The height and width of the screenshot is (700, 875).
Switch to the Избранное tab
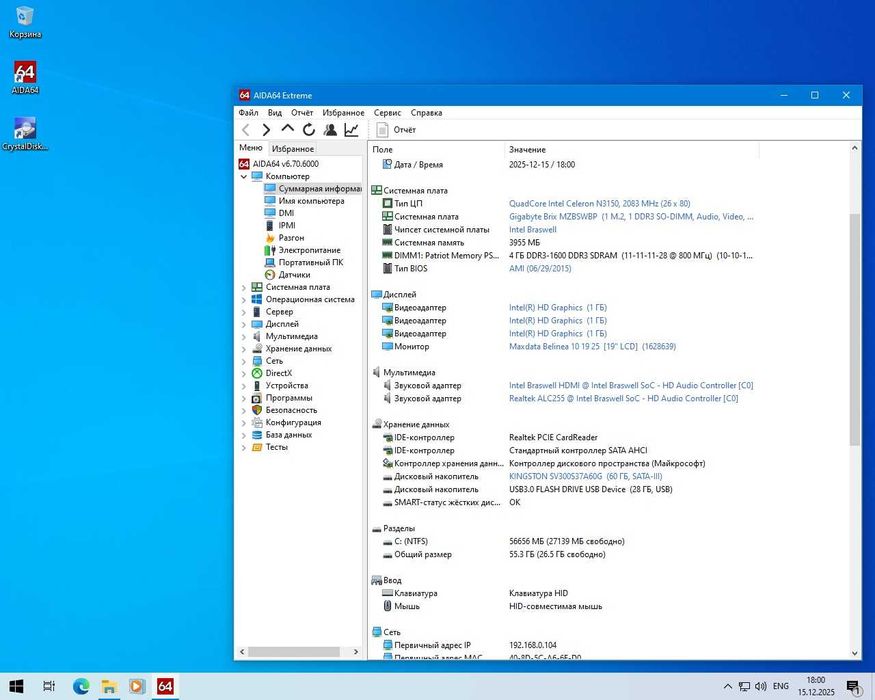[293, 149]
